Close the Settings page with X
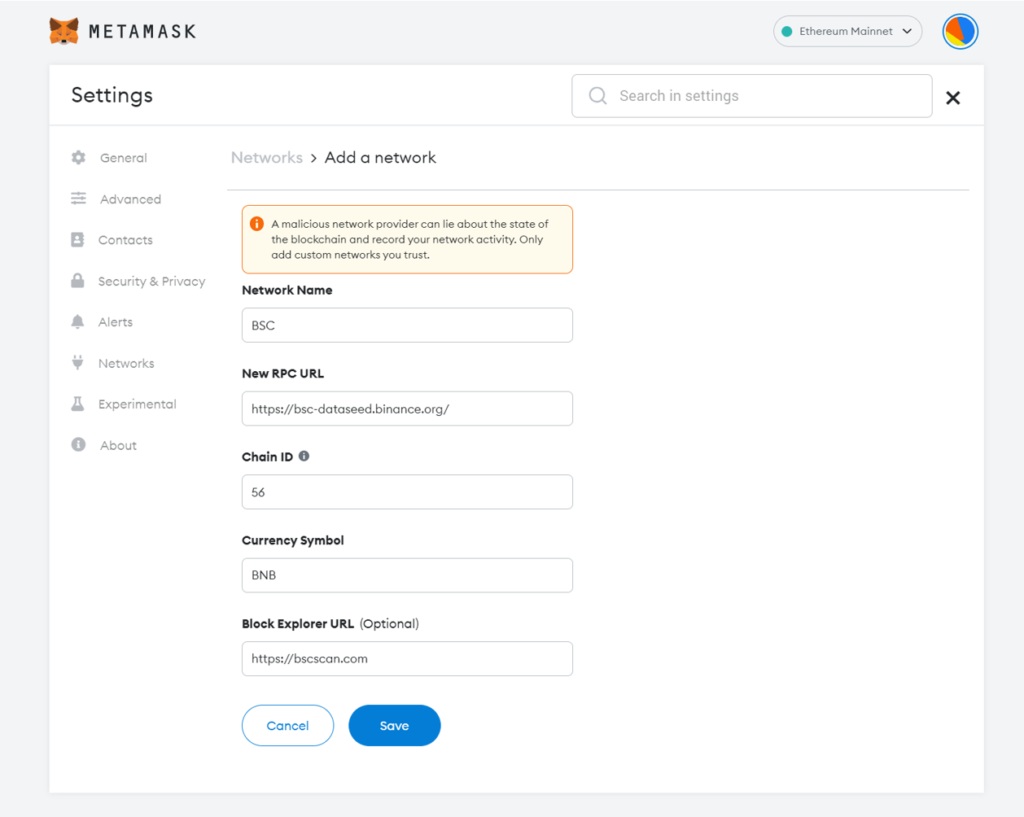The image size is (1024, 817). pyautogui.click(x=953, y=98)
